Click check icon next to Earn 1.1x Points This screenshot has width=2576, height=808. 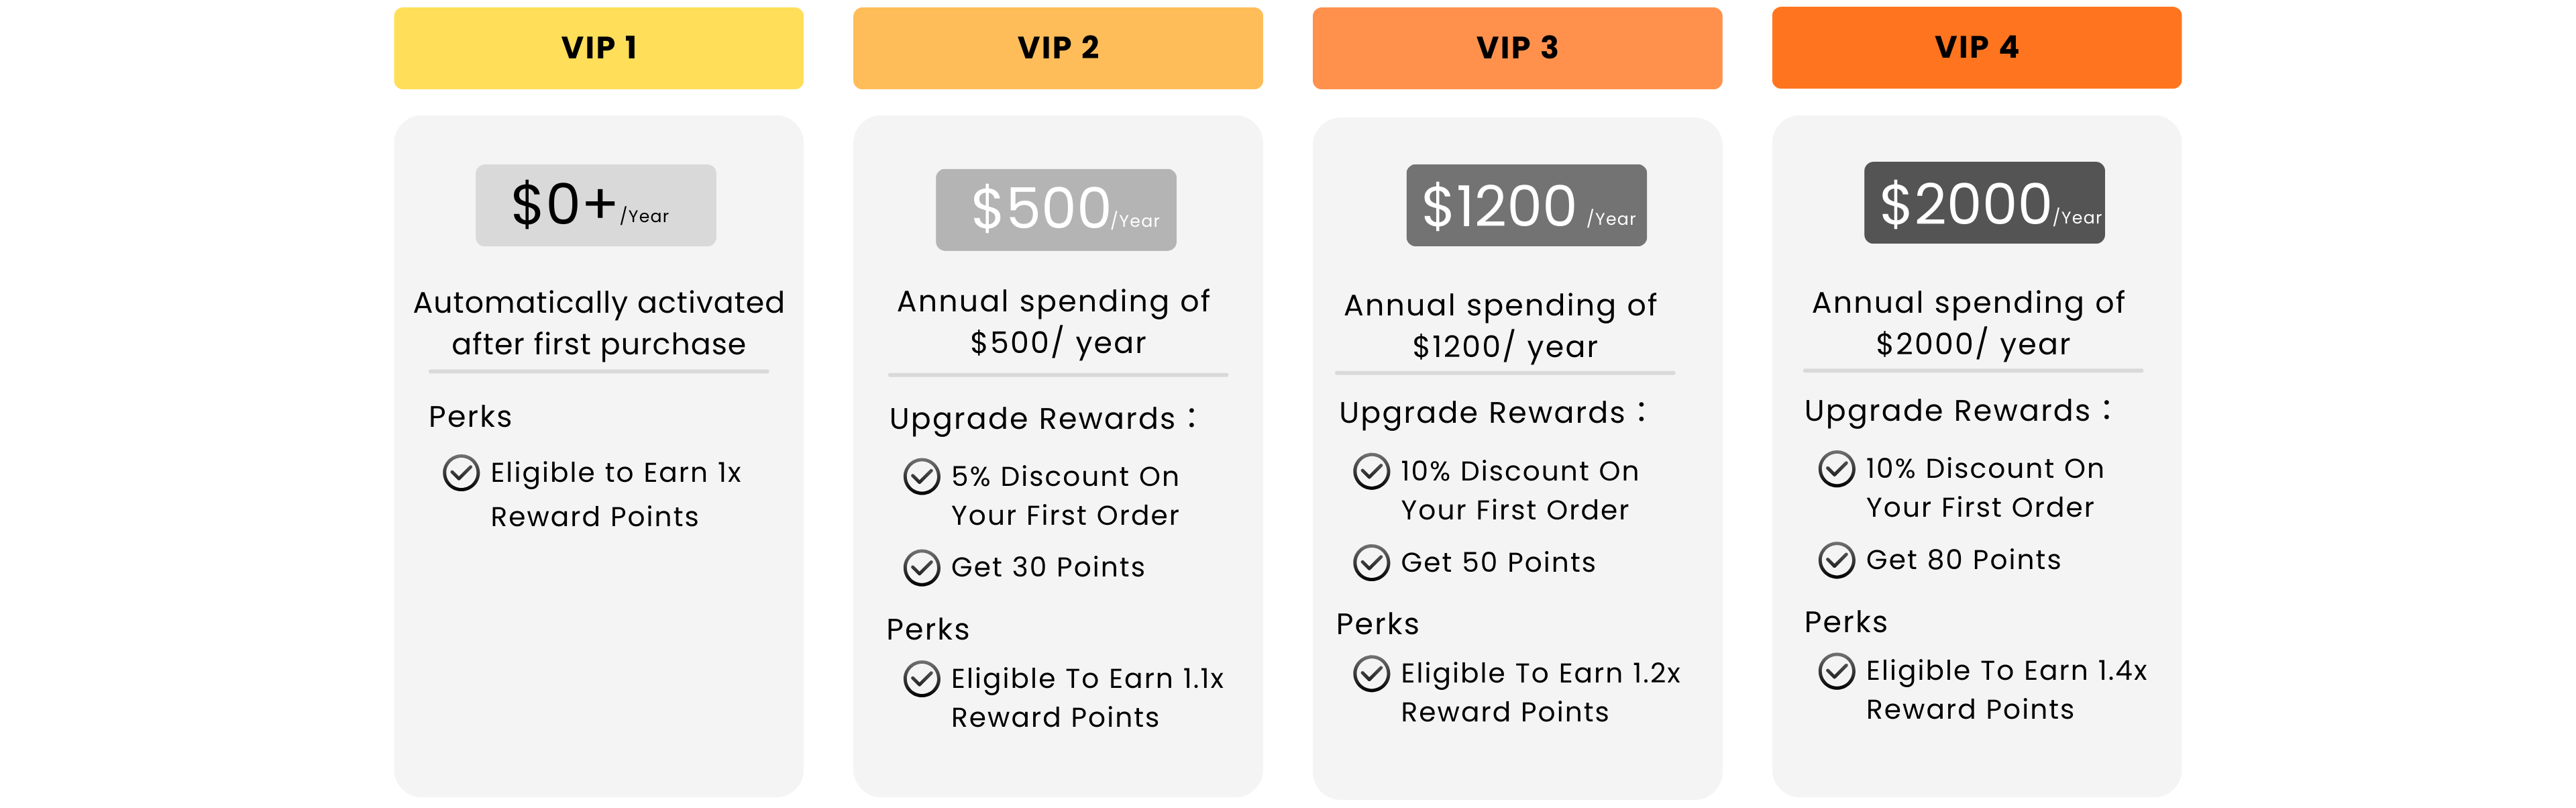point(921,679)
